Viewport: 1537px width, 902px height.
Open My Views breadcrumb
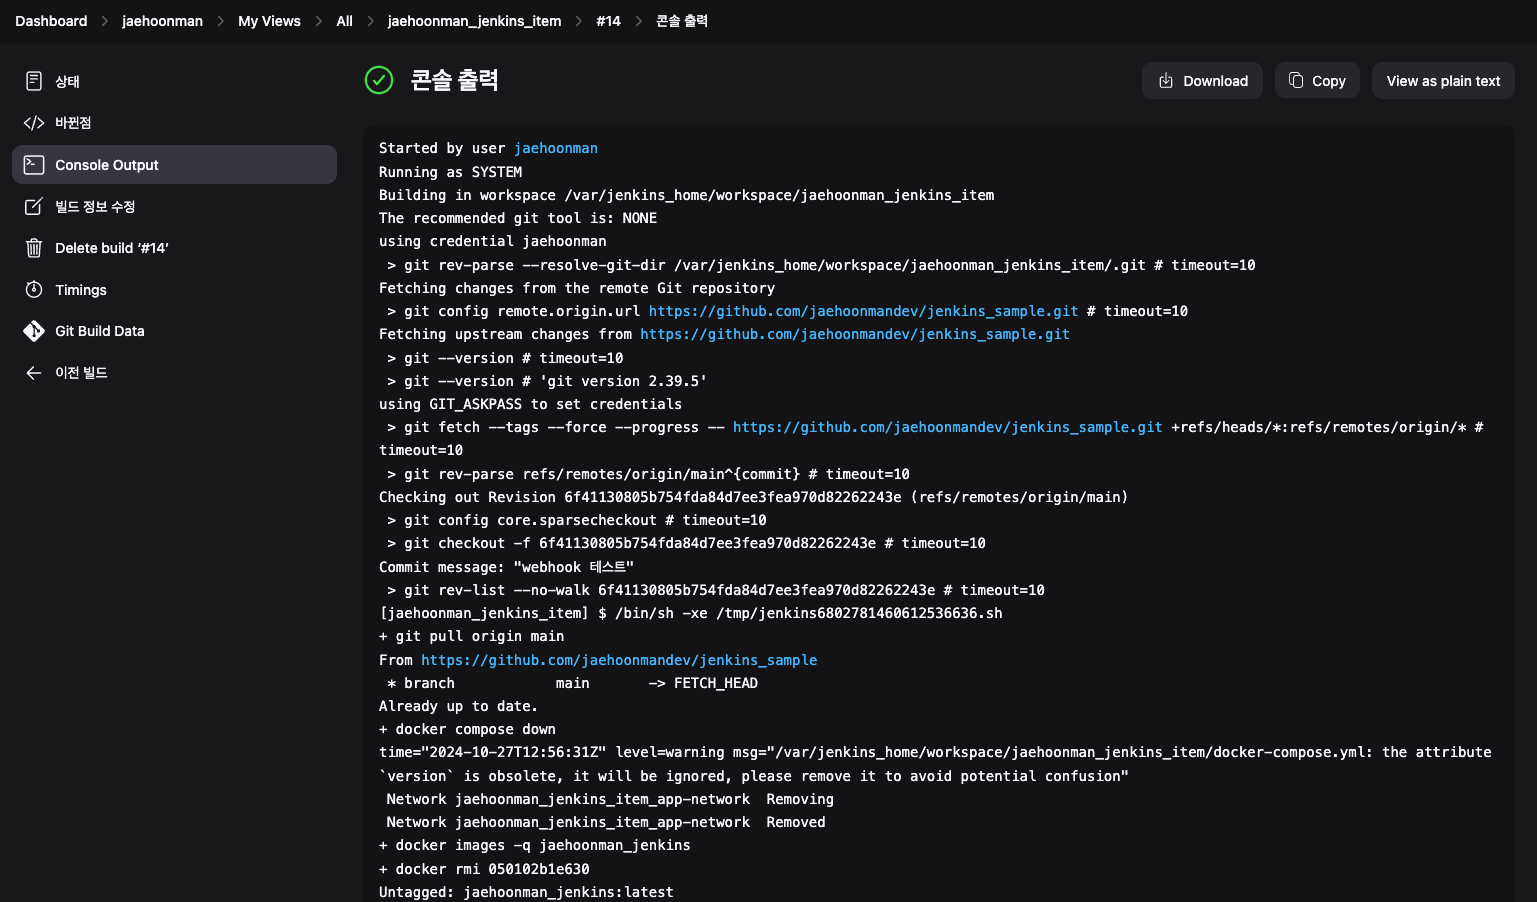269,21
